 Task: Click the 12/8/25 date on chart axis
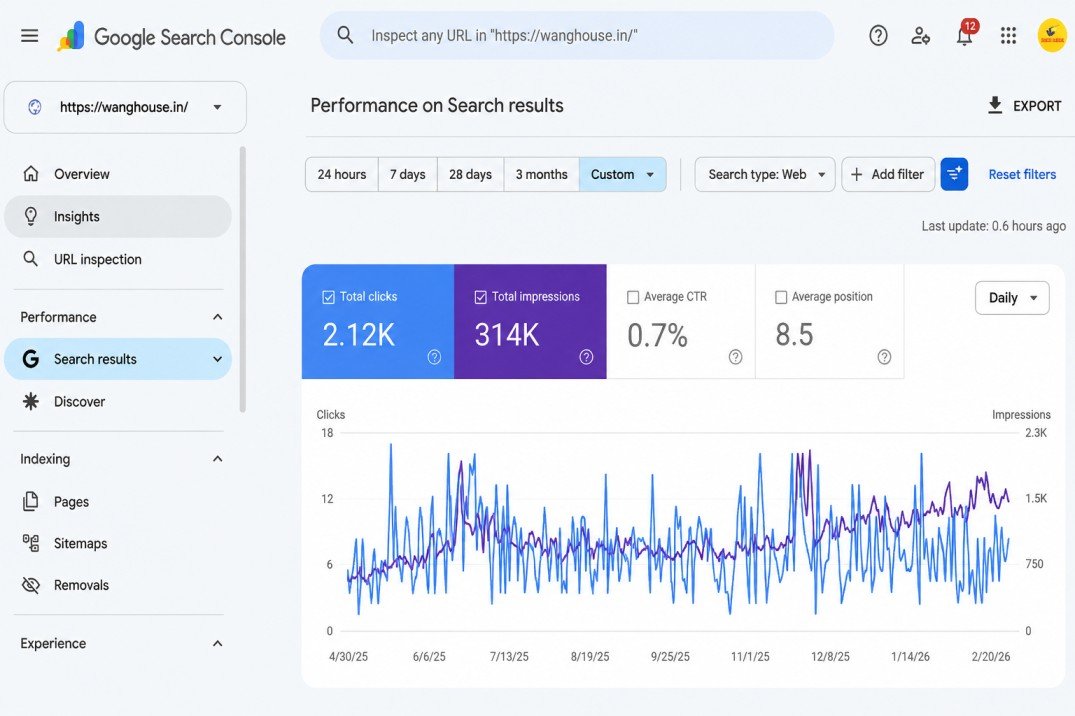pos(830,656)
